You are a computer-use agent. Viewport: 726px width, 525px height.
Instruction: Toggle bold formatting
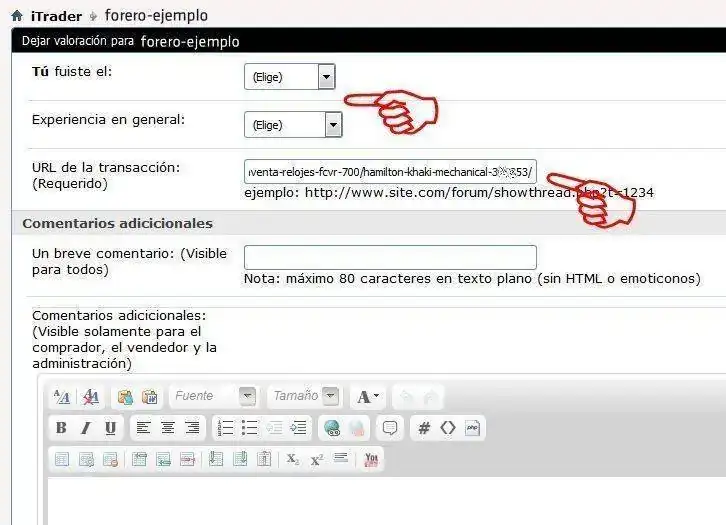coord(61,428)
